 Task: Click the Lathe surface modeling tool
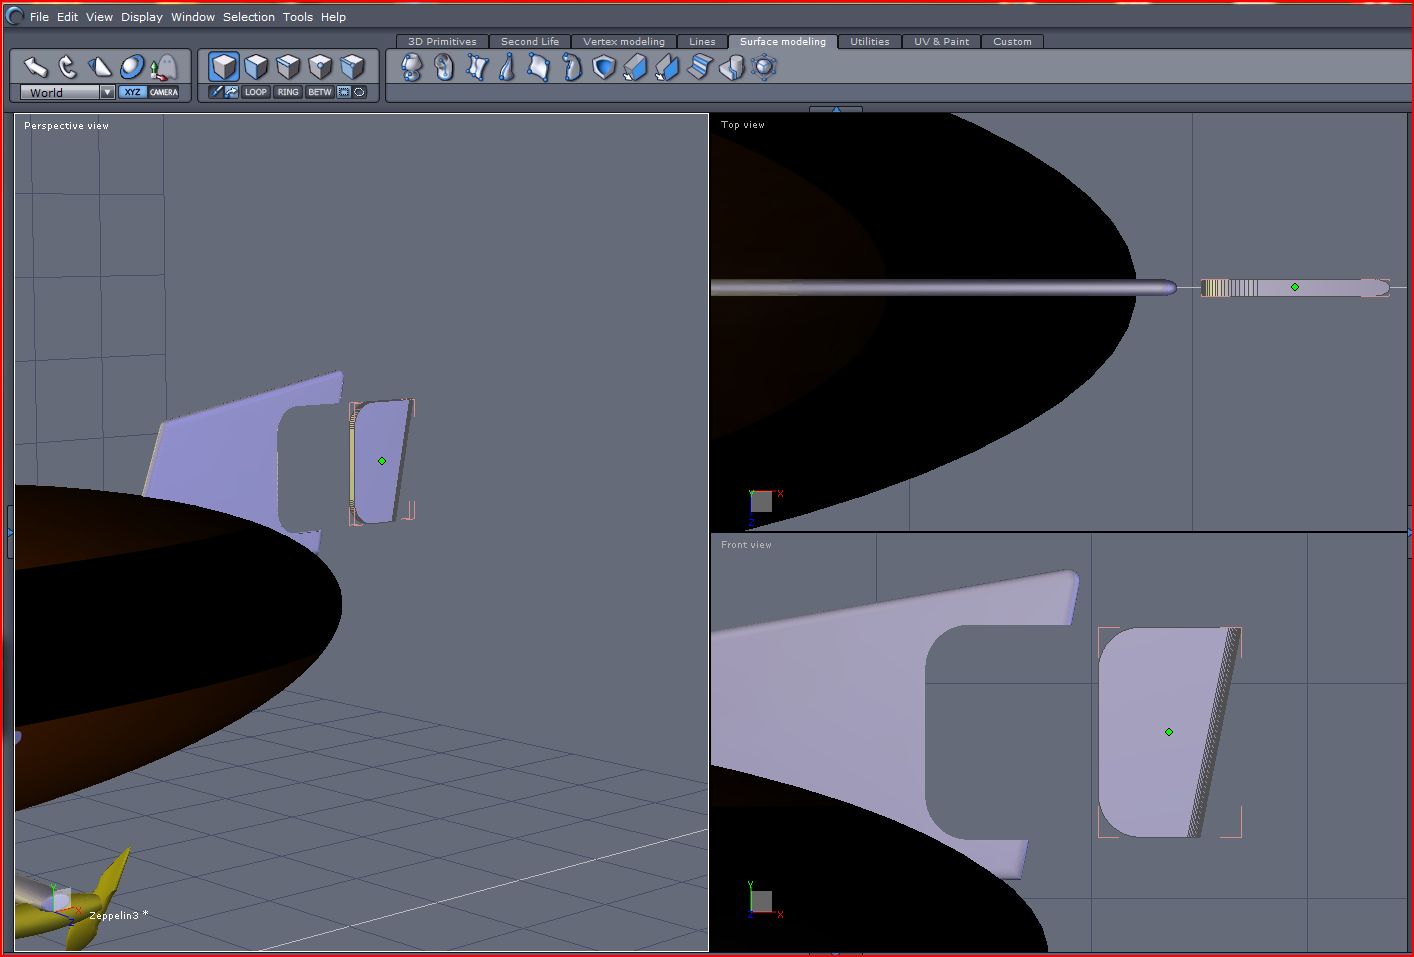pyautogui.click(x=411, y=67)
